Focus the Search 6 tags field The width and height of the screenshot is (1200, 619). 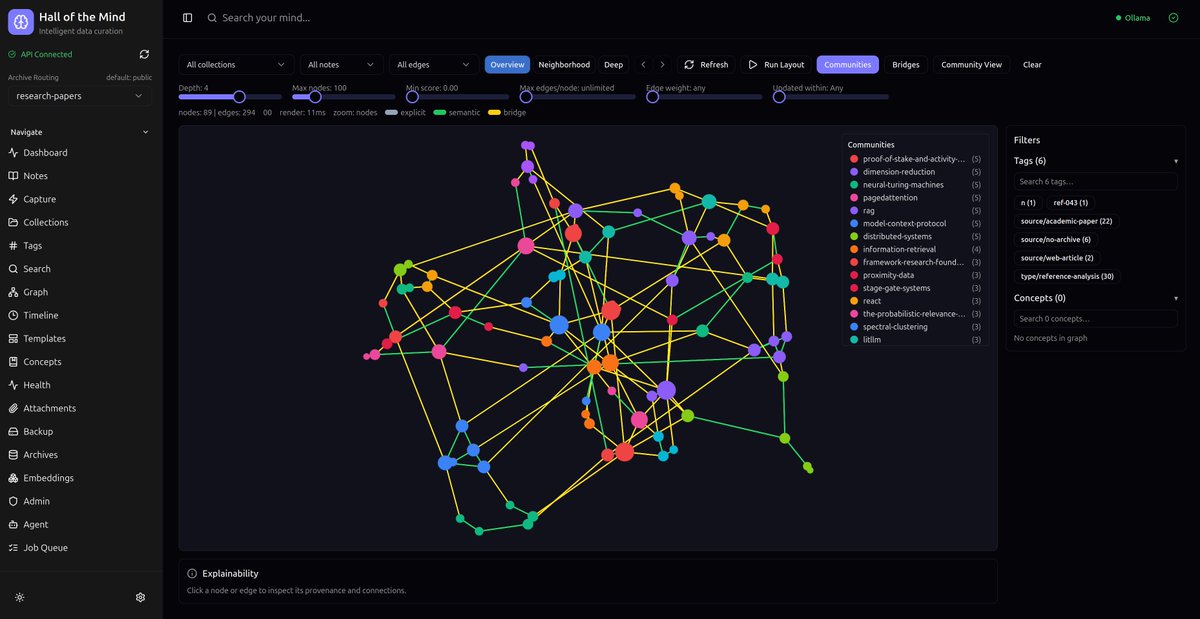click(1096, 182)
